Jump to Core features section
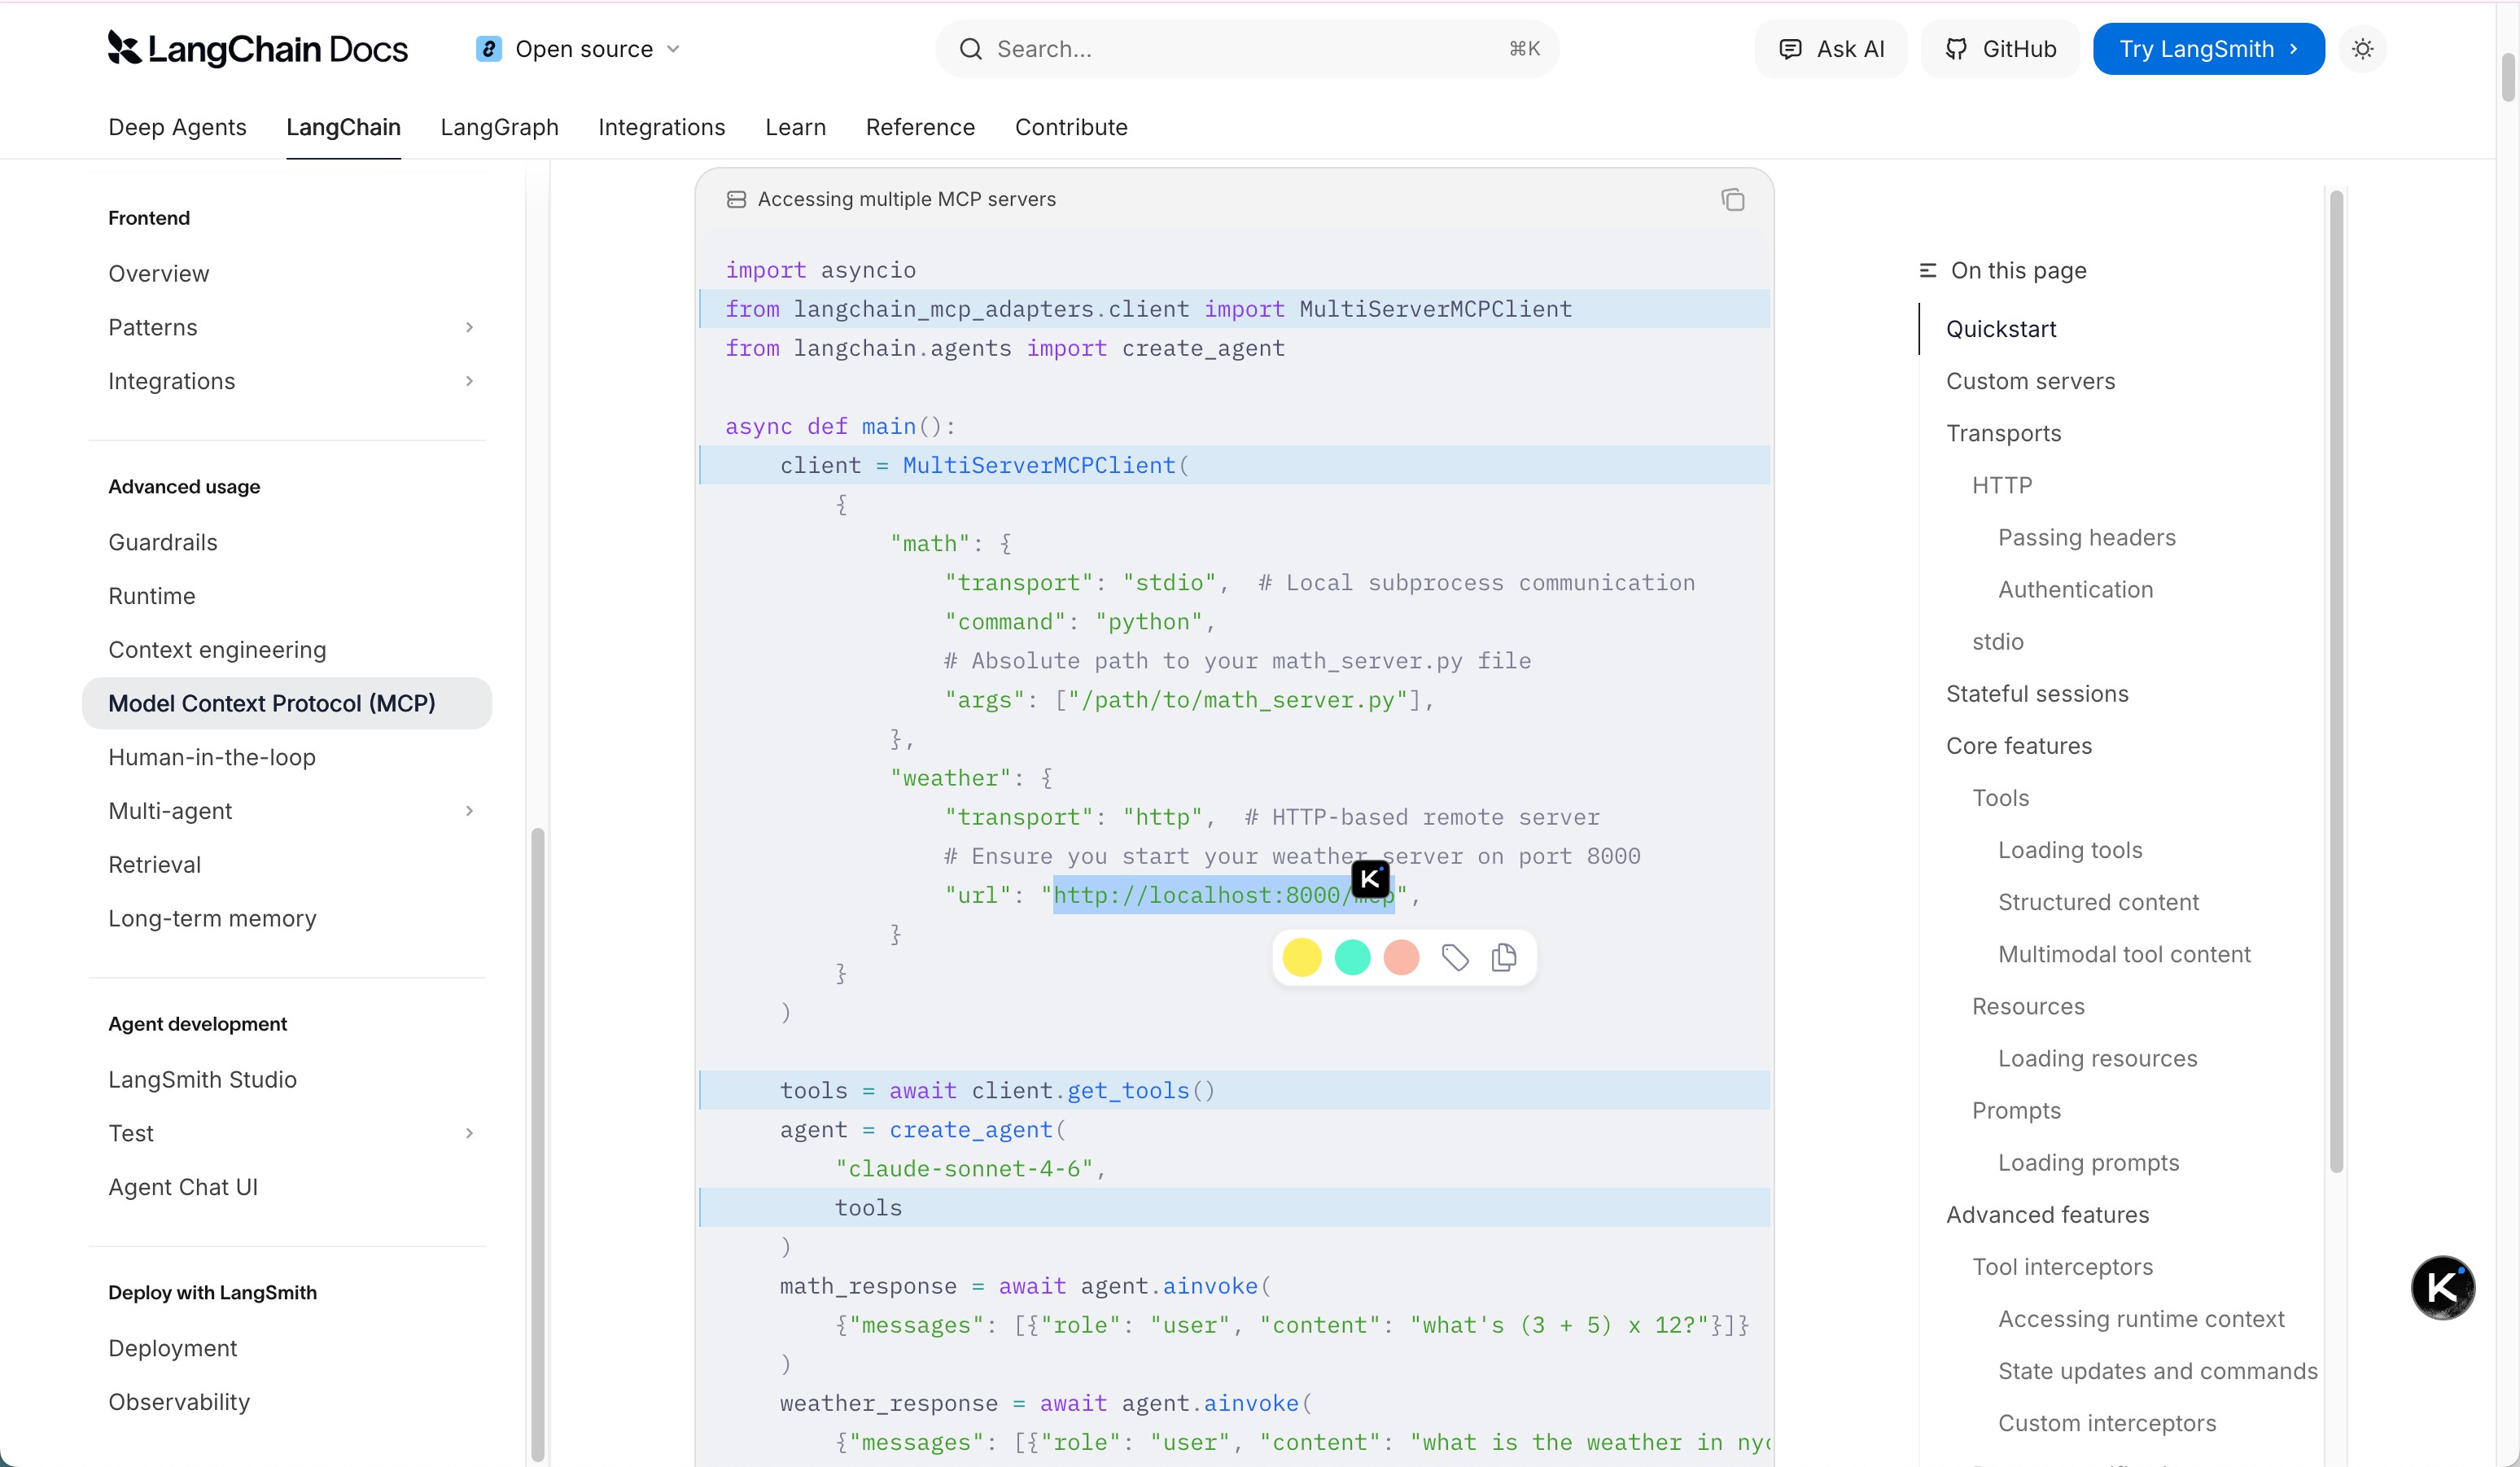The width and height of the screenshot is (2520, 1467). pyautogui.click(x=2018, y=745)
